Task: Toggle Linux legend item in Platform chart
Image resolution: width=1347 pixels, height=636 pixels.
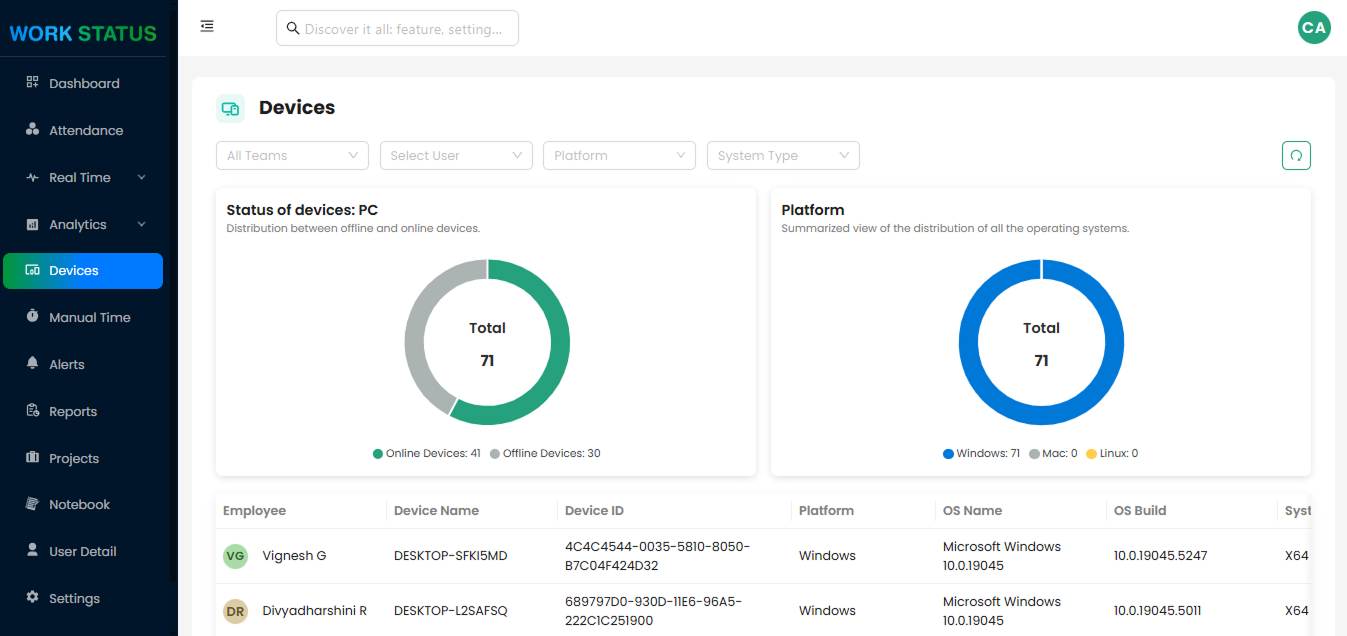Action: coord(1112,453)
